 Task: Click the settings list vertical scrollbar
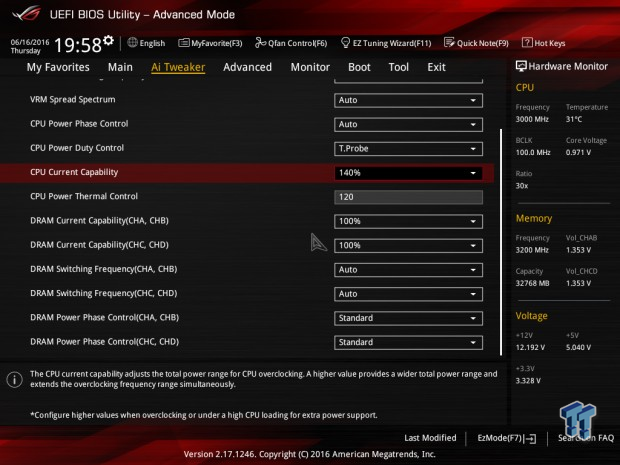(501, 242)
